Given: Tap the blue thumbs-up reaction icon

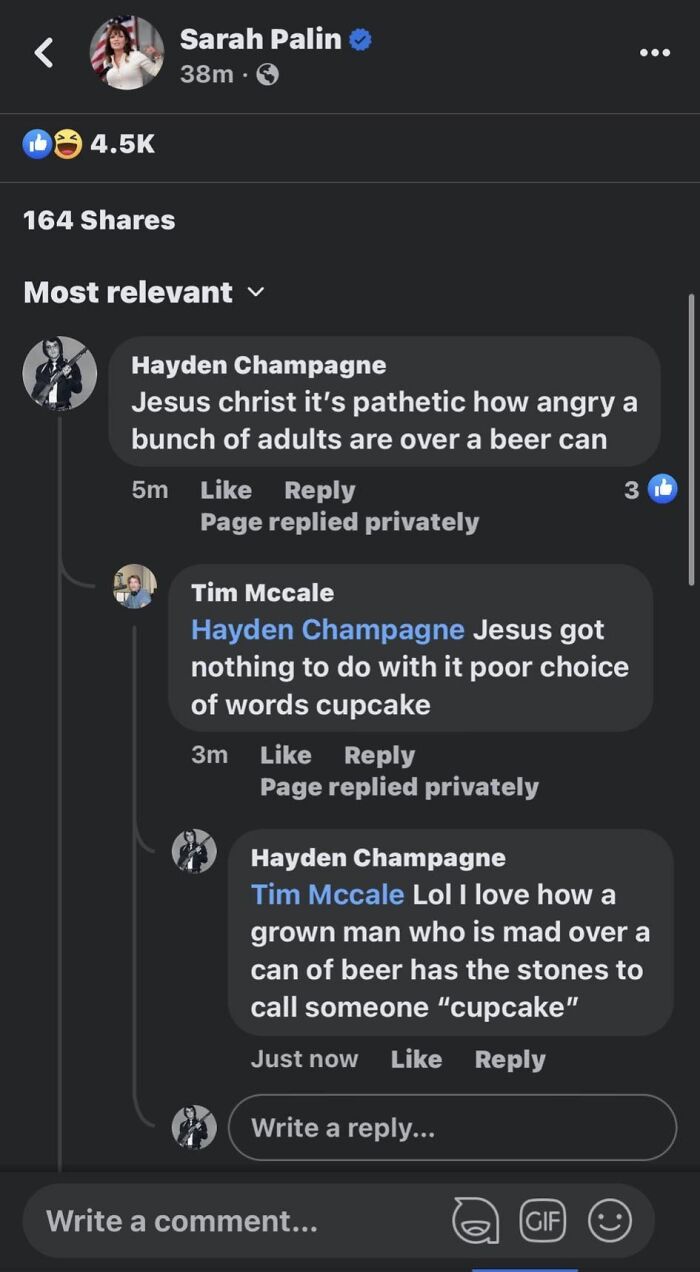Looking at the screenshot, I should click(34, 143).
